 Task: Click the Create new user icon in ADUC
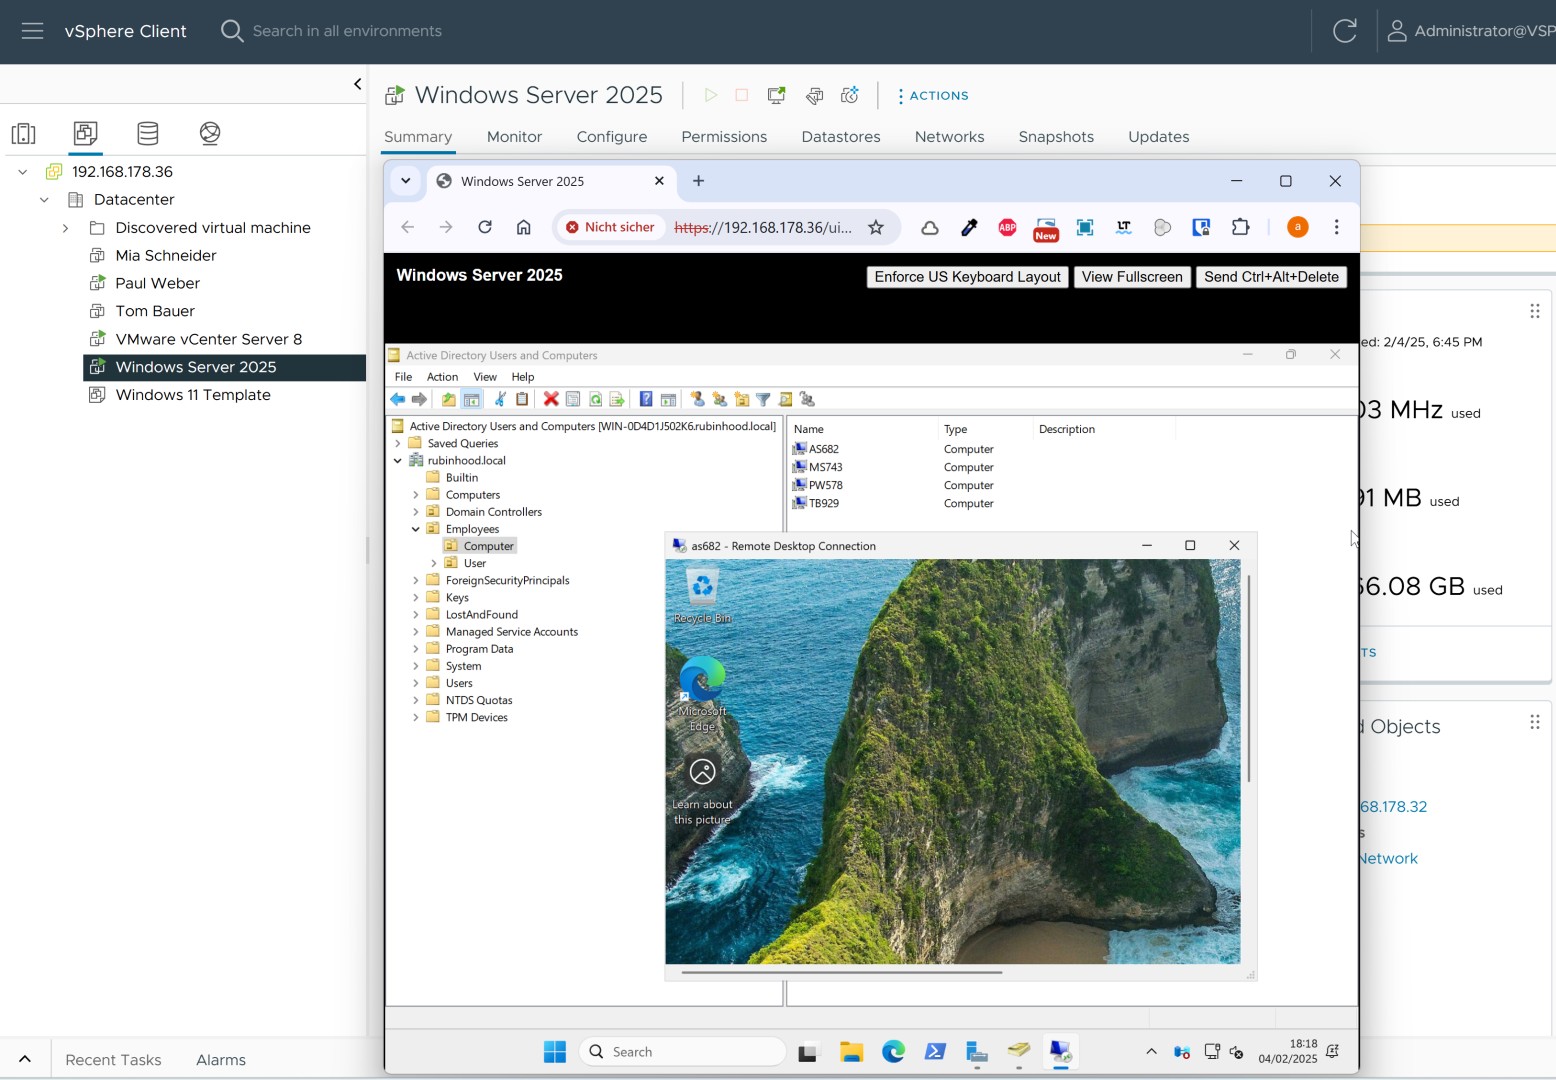[697, 399]
